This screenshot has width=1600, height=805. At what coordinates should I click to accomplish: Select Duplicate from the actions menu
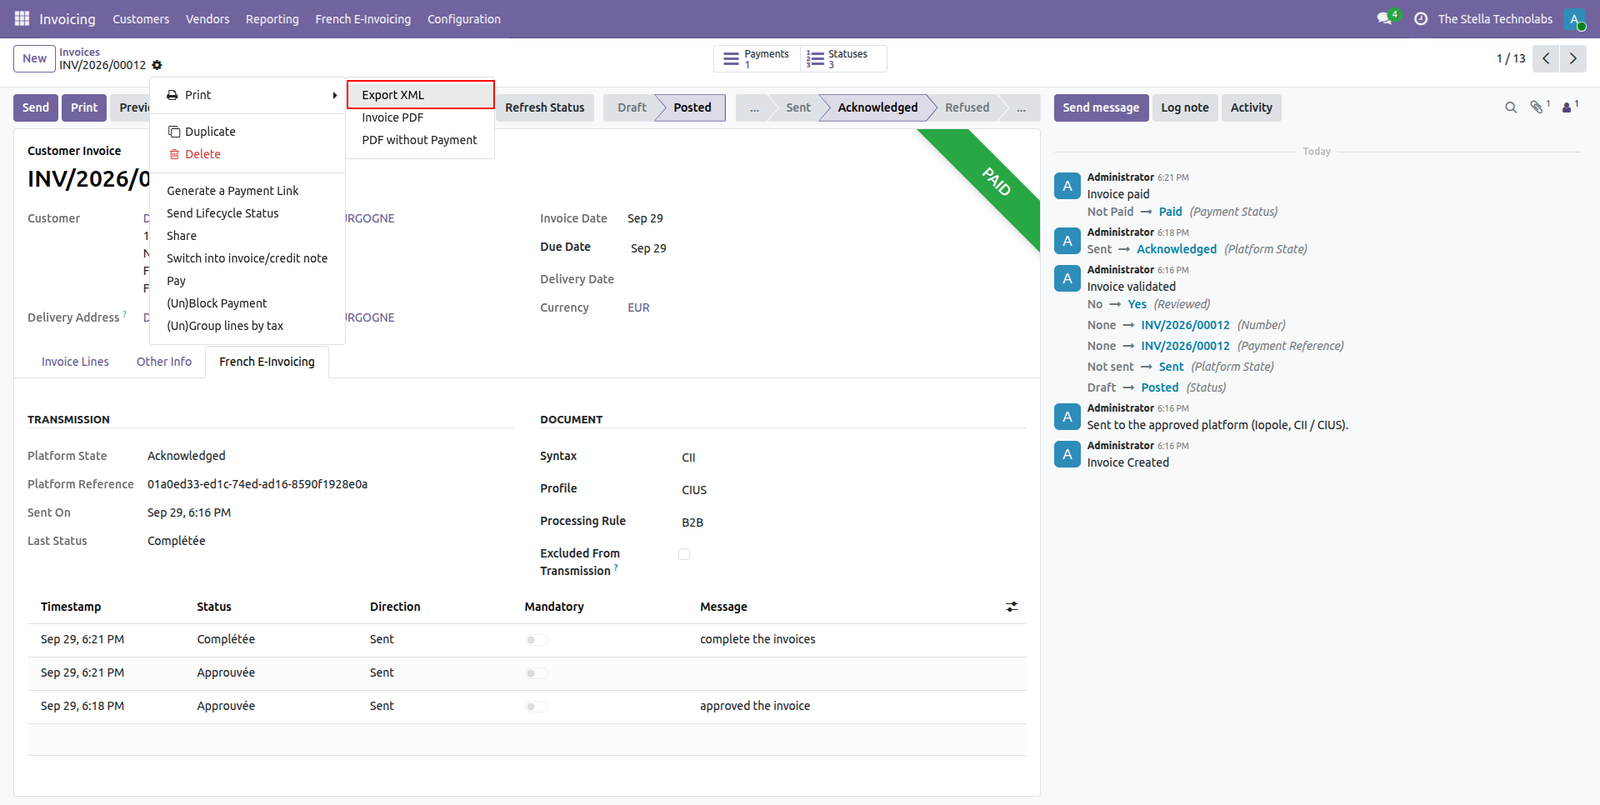[x=247, y=131]
